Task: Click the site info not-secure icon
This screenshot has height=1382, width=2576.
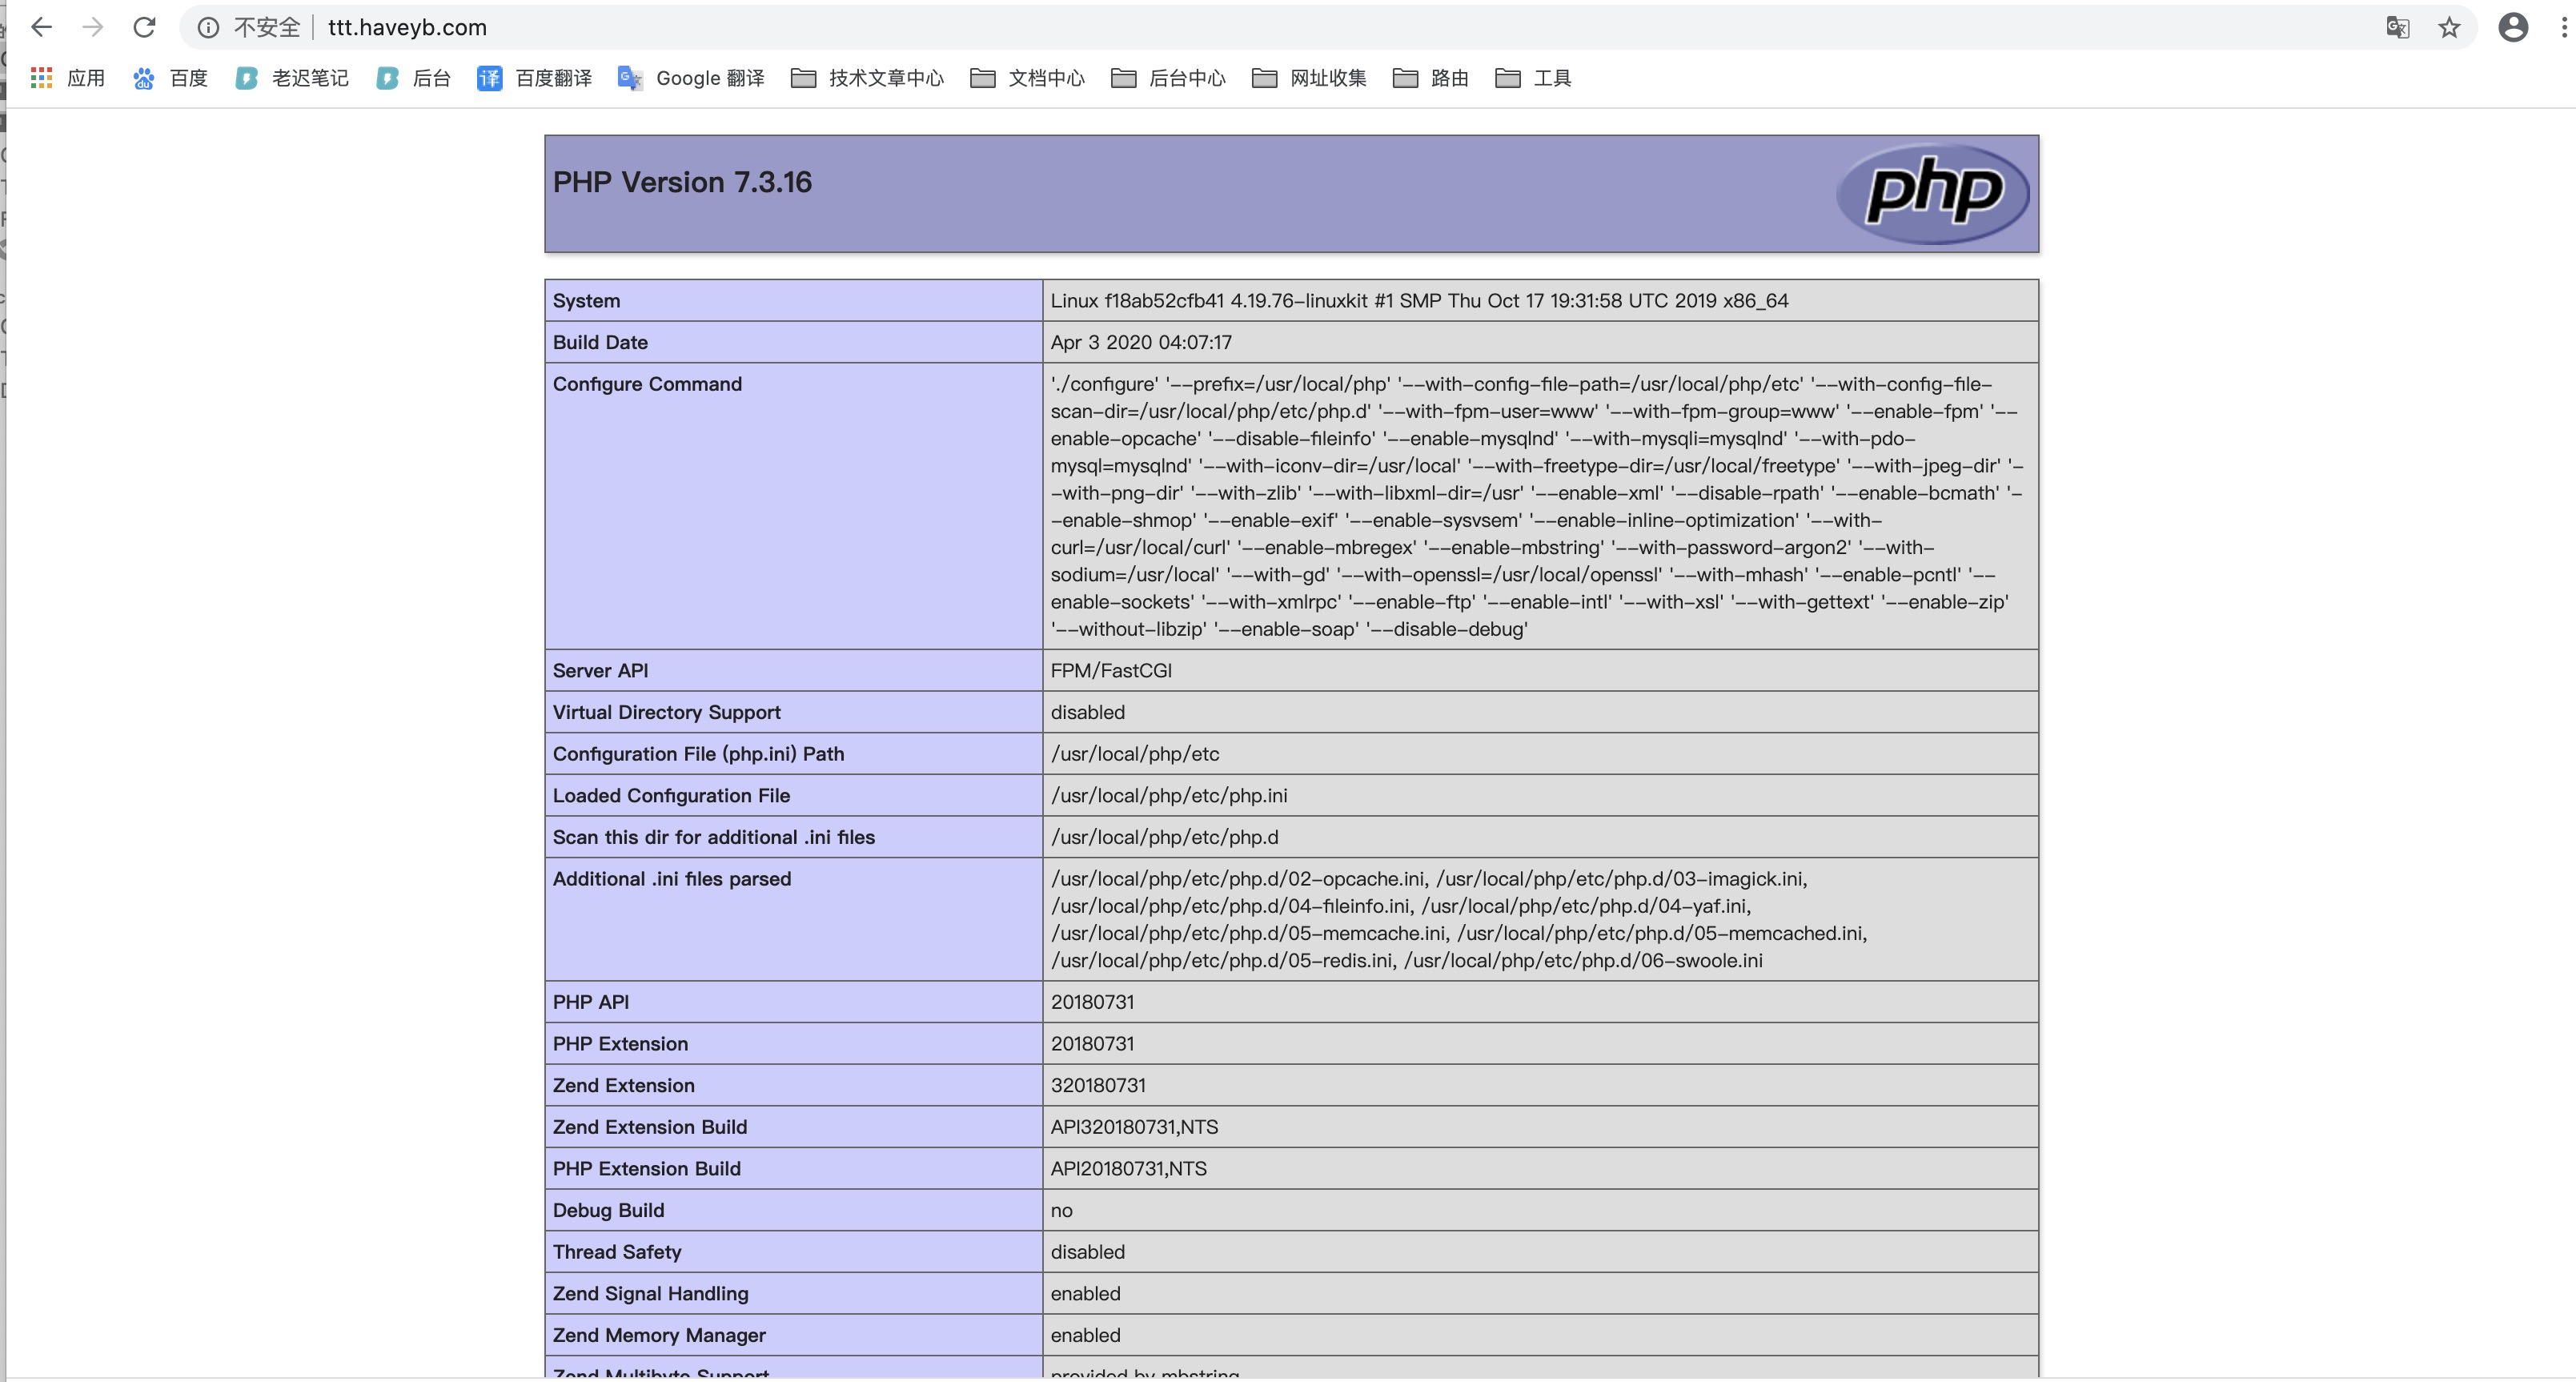Action: click(x=208, y=28)
